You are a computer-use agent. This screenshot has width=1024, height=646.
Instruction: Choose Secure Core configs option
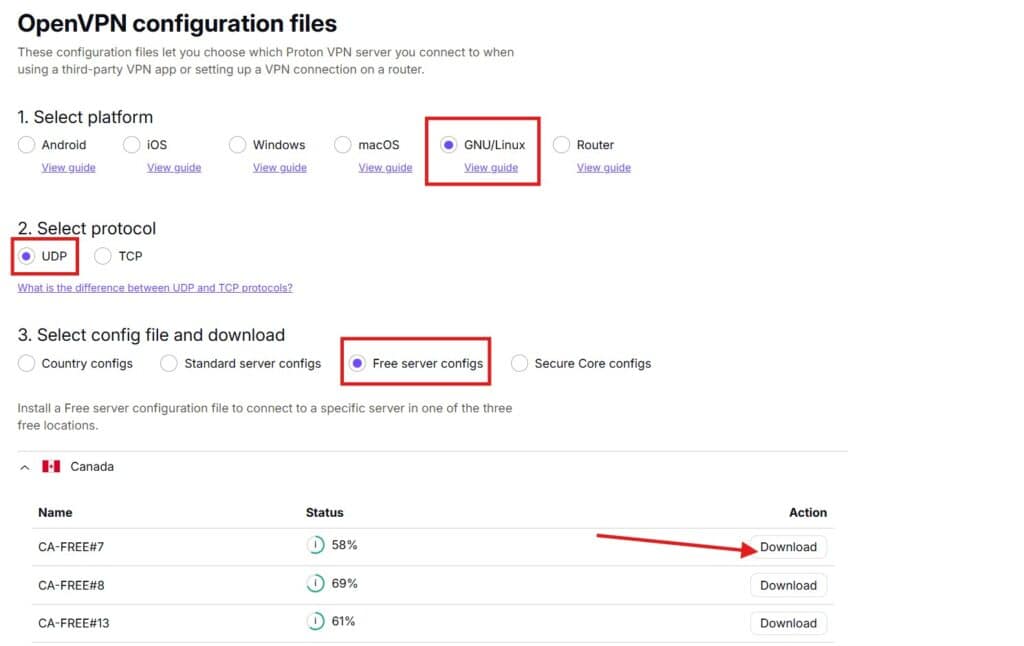[x=520, y=363]
